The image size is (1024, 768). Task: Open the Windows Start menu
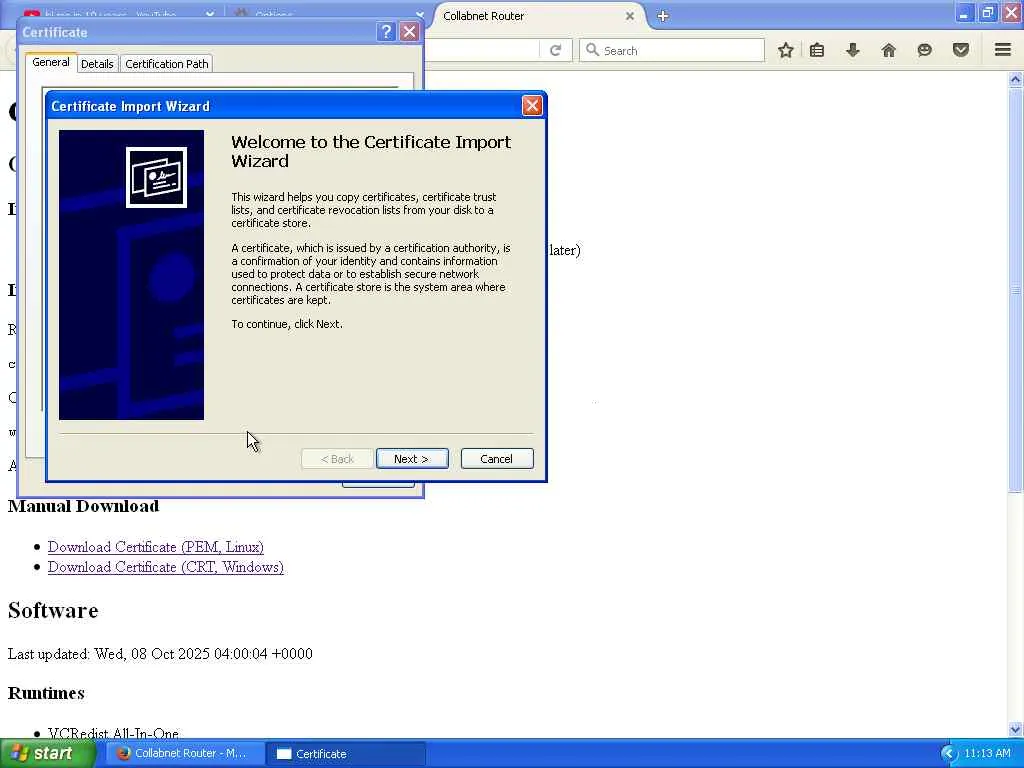click(48, 754)
